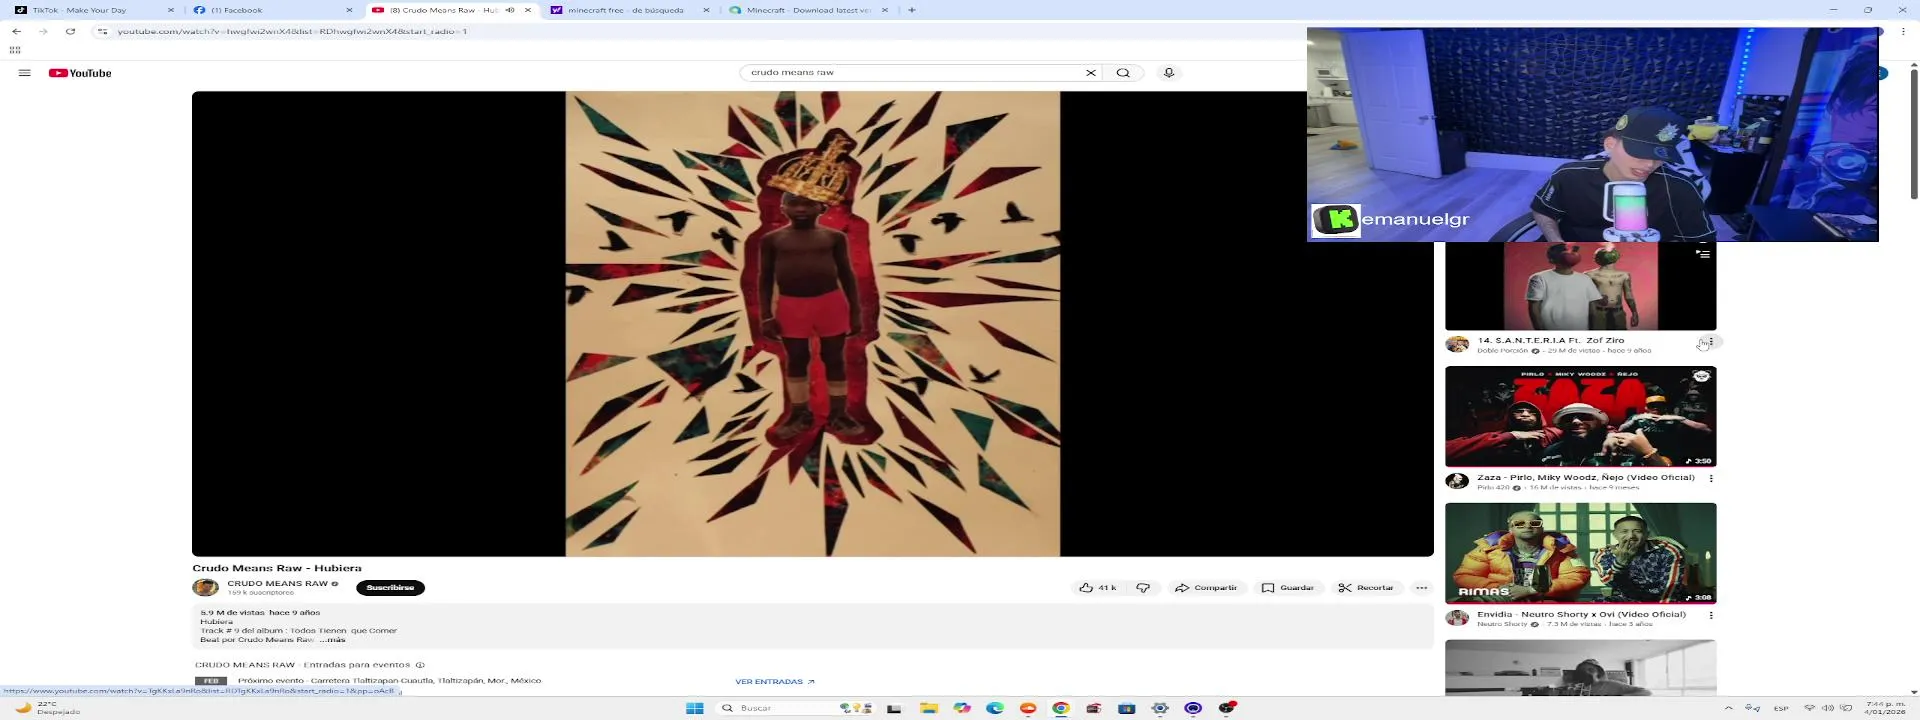Play the Envidia RIMAS video thumbnail

[x=1580, y=553]
